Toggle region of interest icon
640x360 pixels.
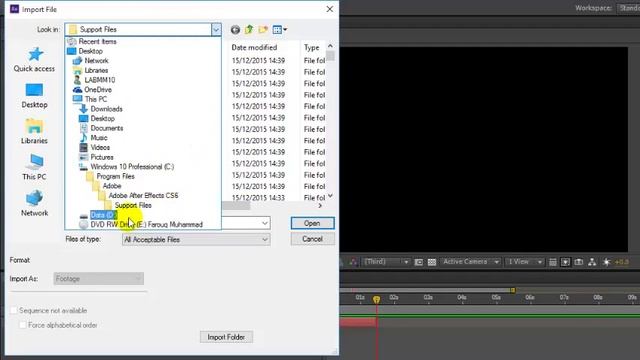coord(418,262)
